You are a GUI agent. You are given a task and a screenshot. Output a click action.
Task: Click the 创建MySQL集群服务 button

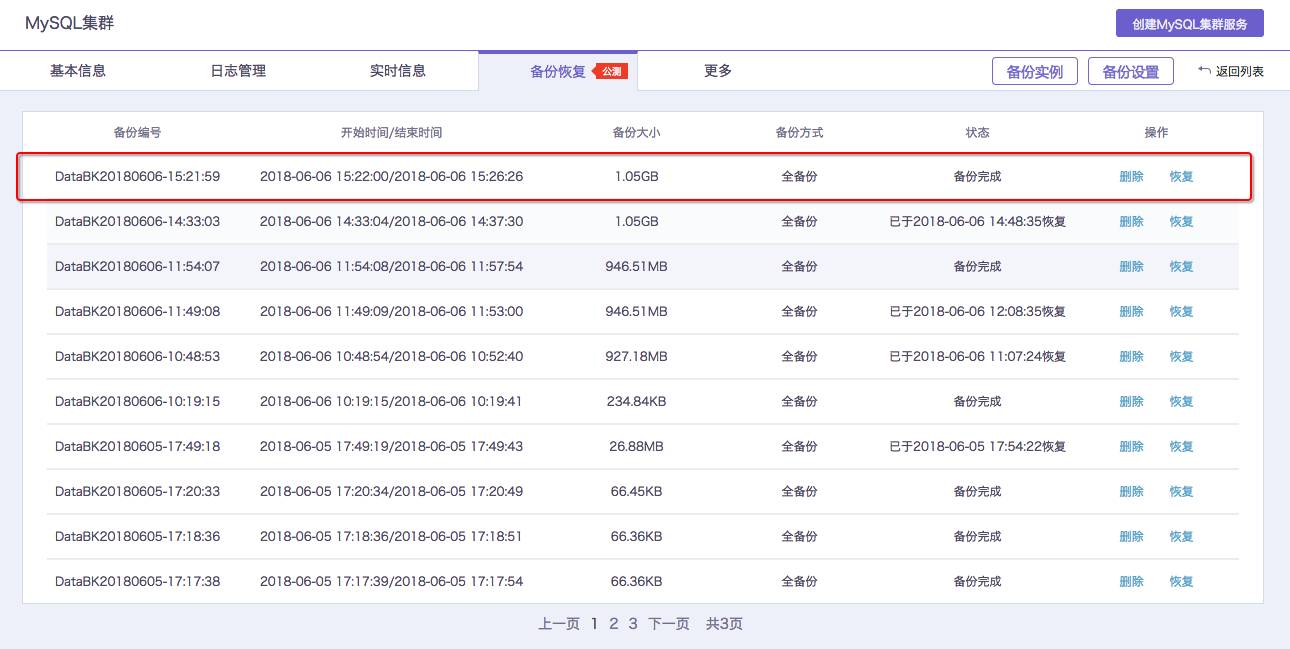1190,23
